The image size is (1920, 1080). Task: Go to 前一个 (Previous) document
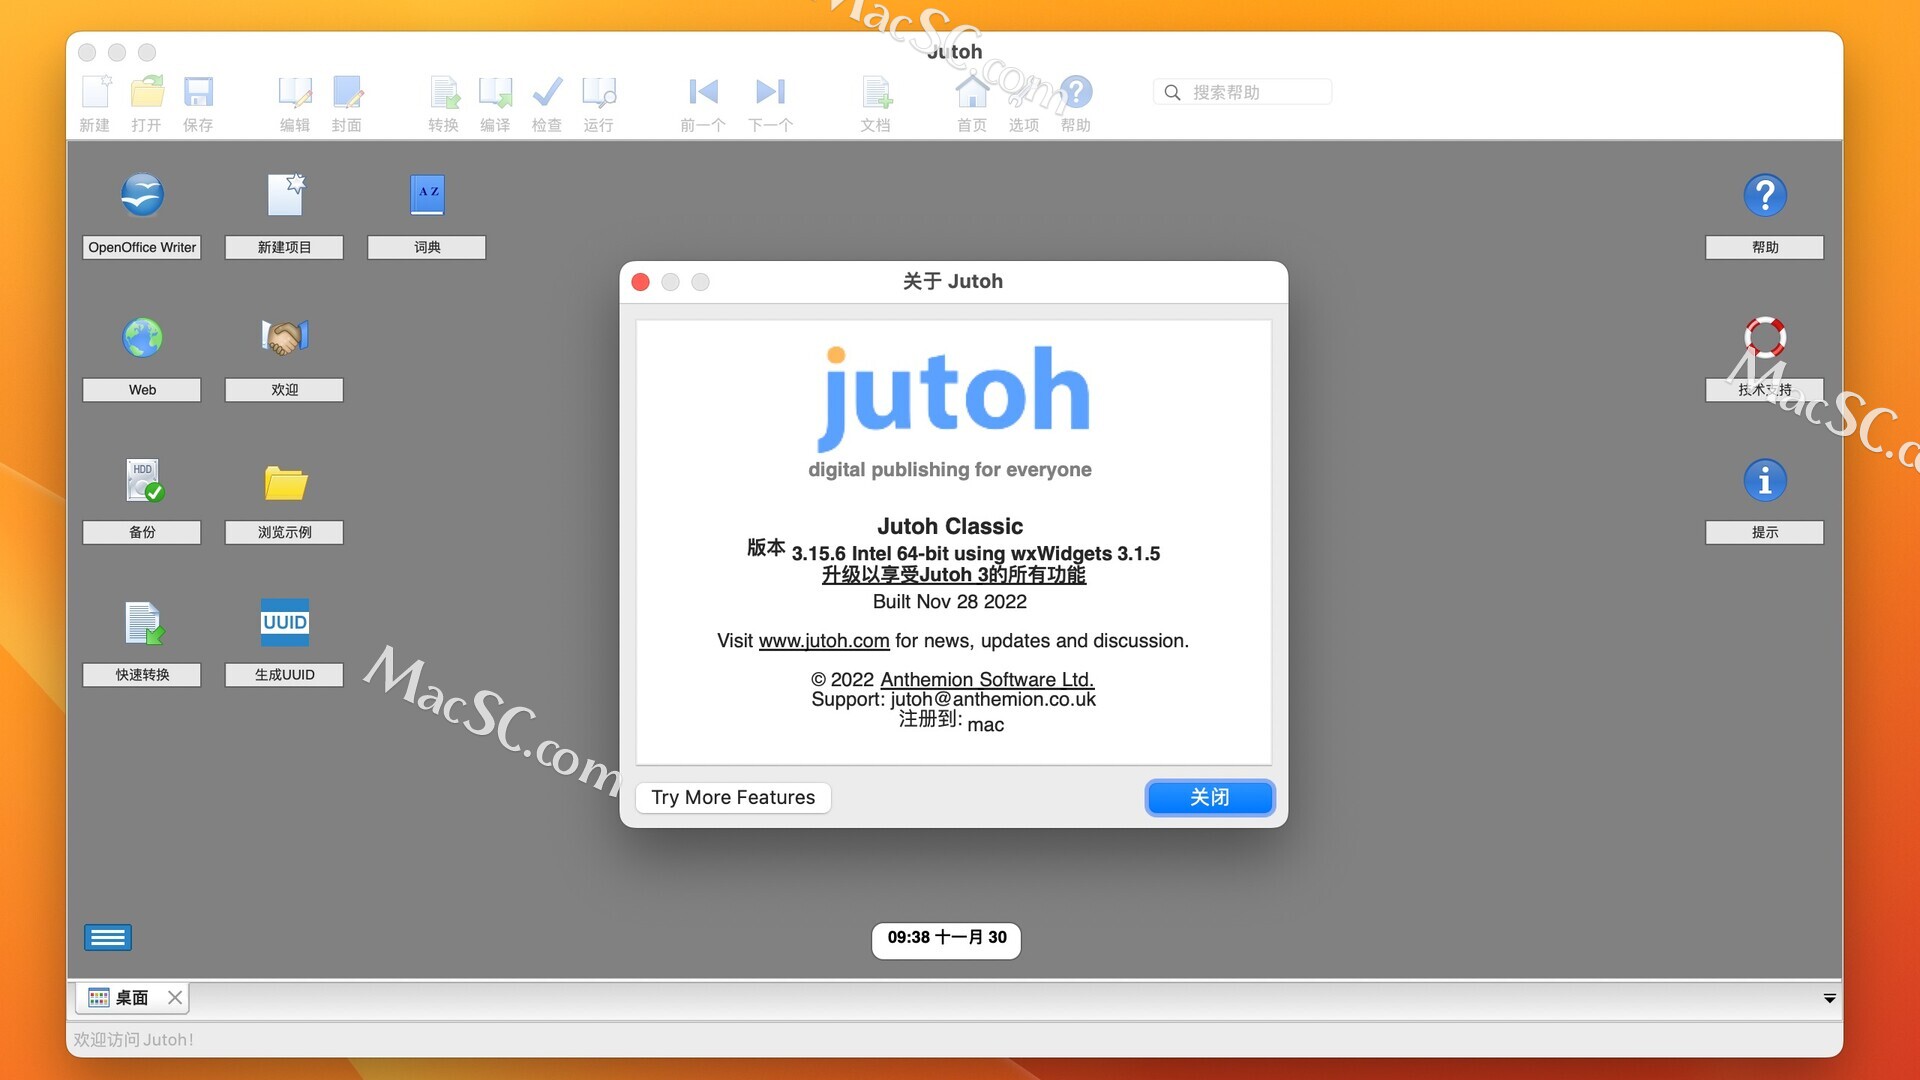703,92
